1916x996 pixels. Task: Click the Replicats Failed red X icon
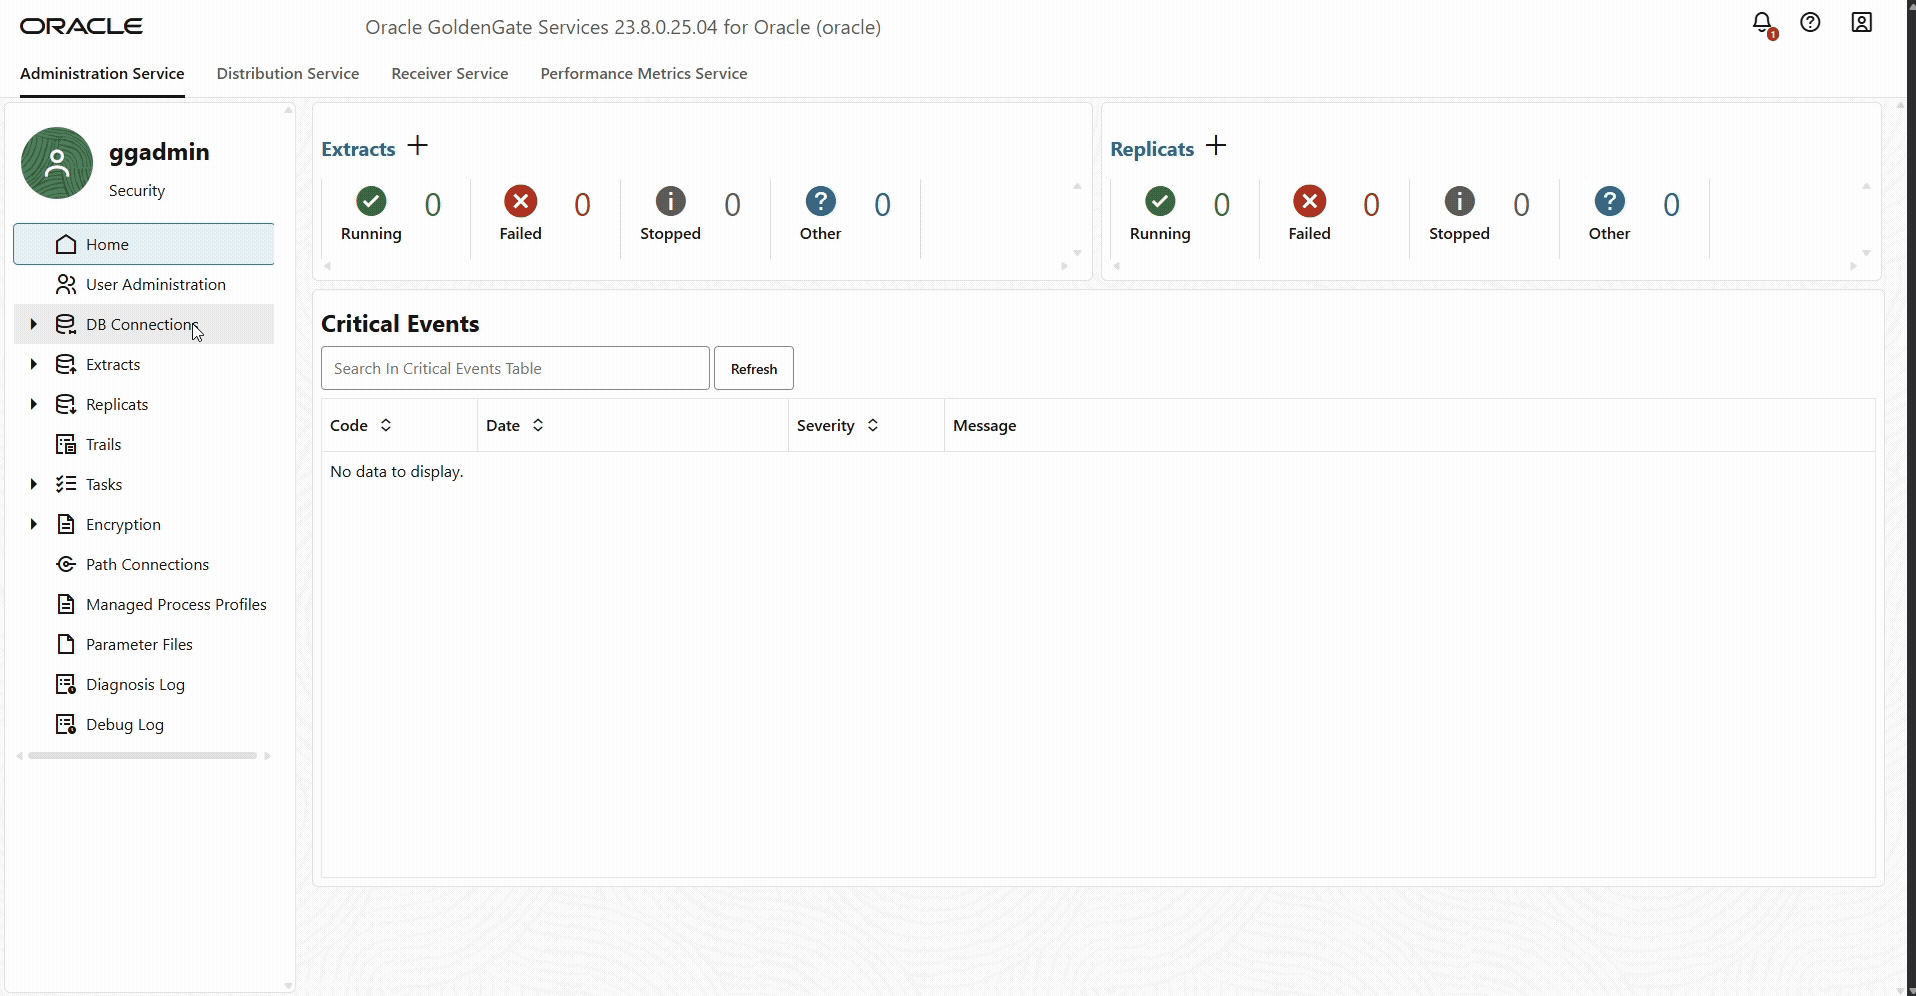[1309, 201]
